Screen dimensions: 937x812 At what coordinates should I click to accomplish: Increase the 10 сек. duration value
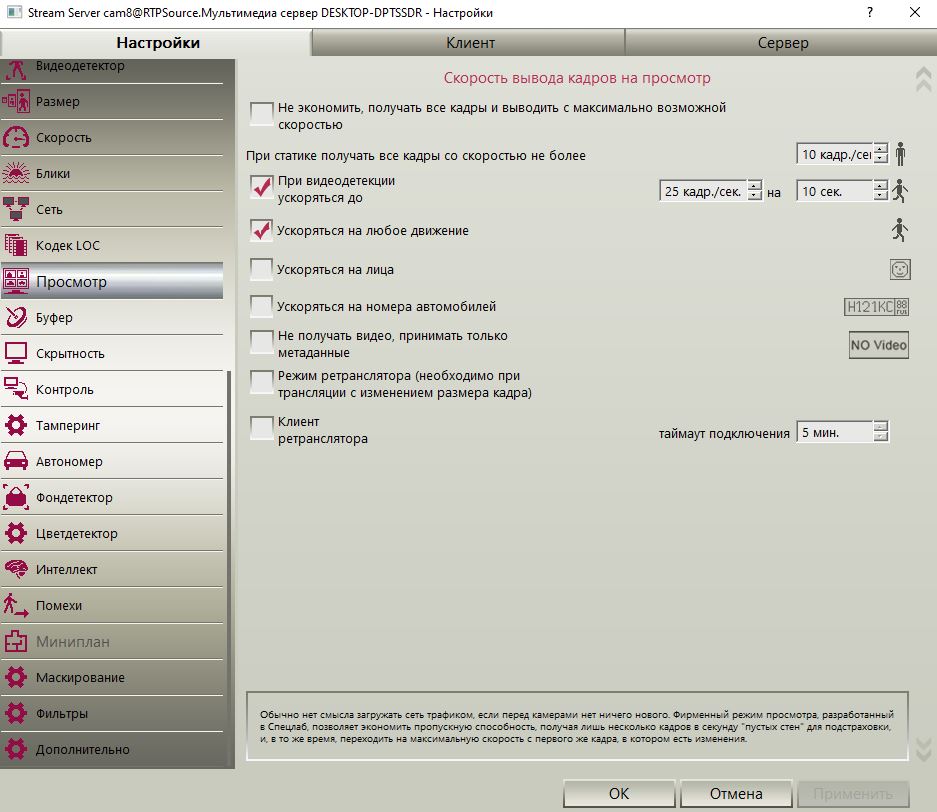coord(881,186)
